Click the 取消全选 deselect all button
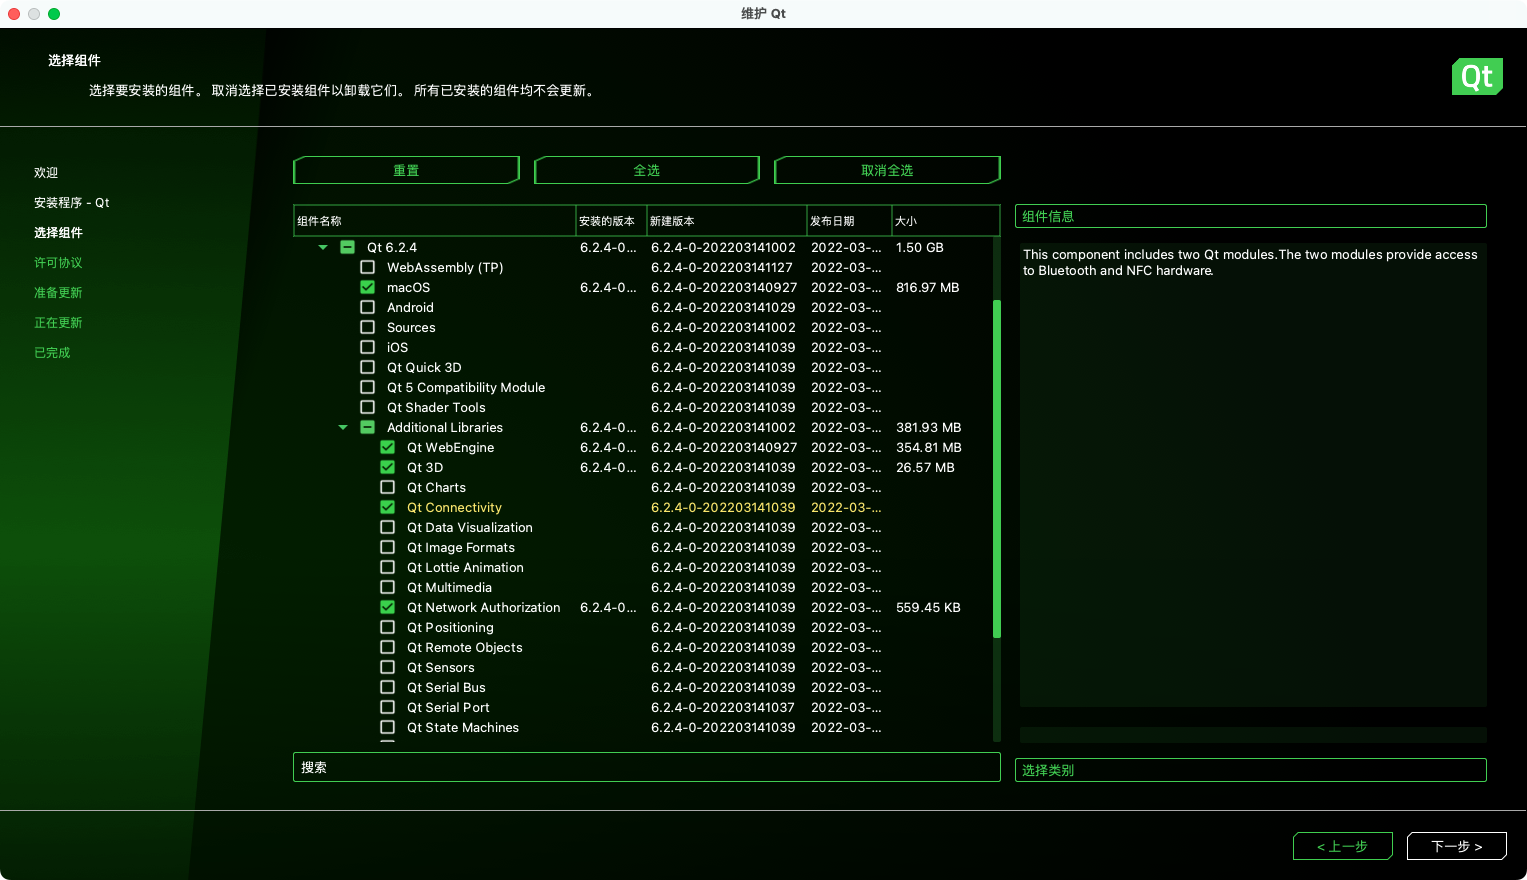The height and width of the screenshot is (880, 1527). (887, 170)
